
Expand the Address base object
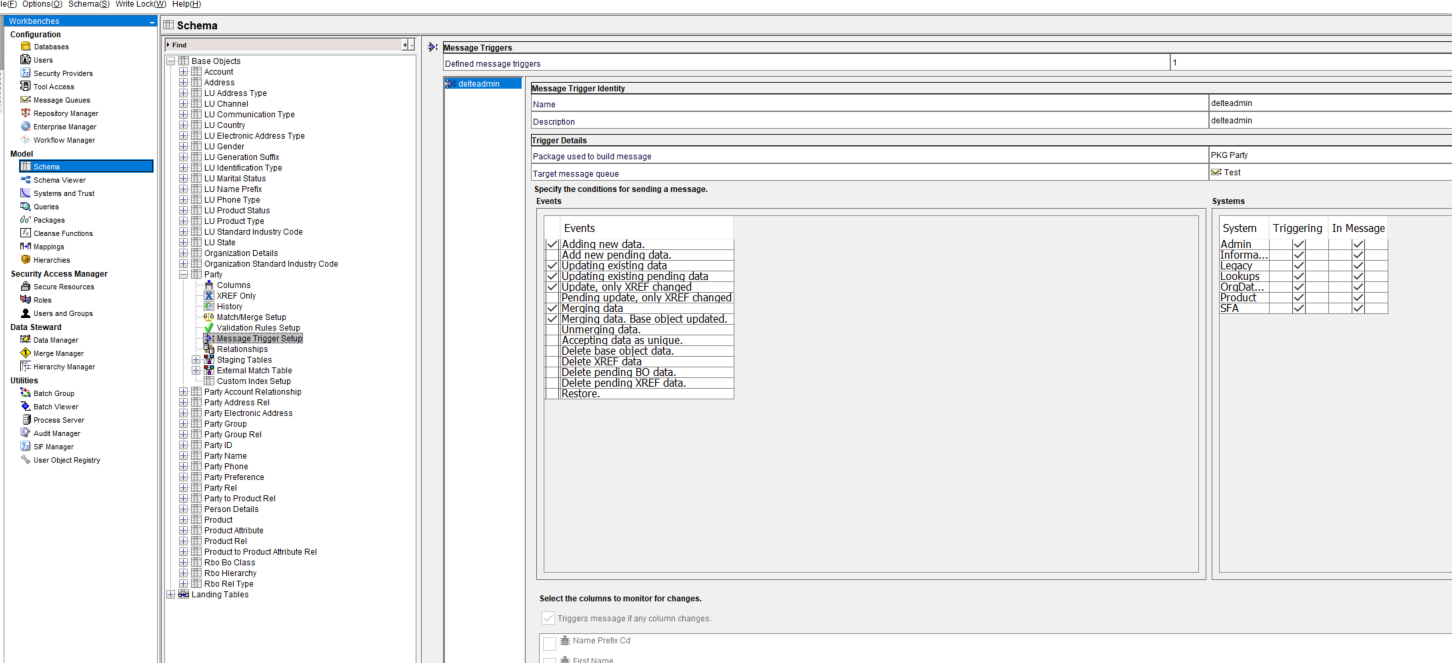pos(183,83)
